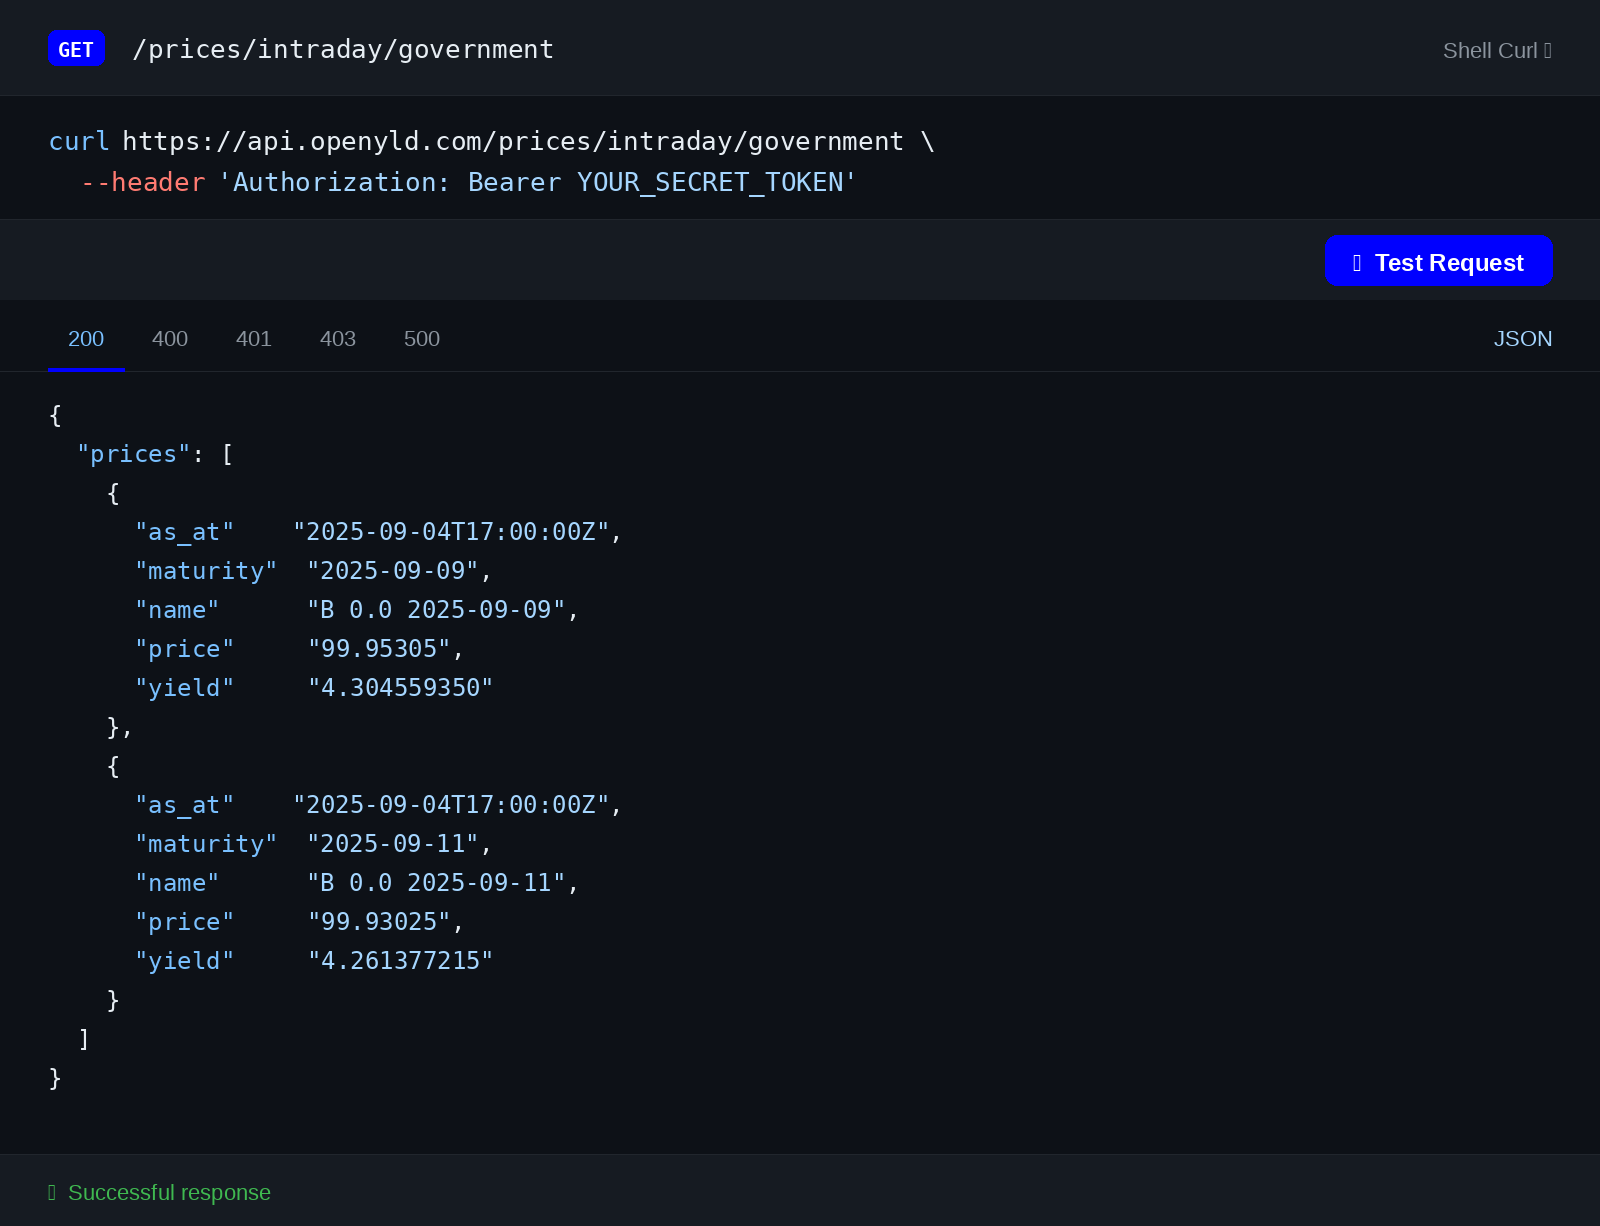Viewport: 1600px width, 1226px height.
Task: Collapse the first price object
Action: (113, 493)
